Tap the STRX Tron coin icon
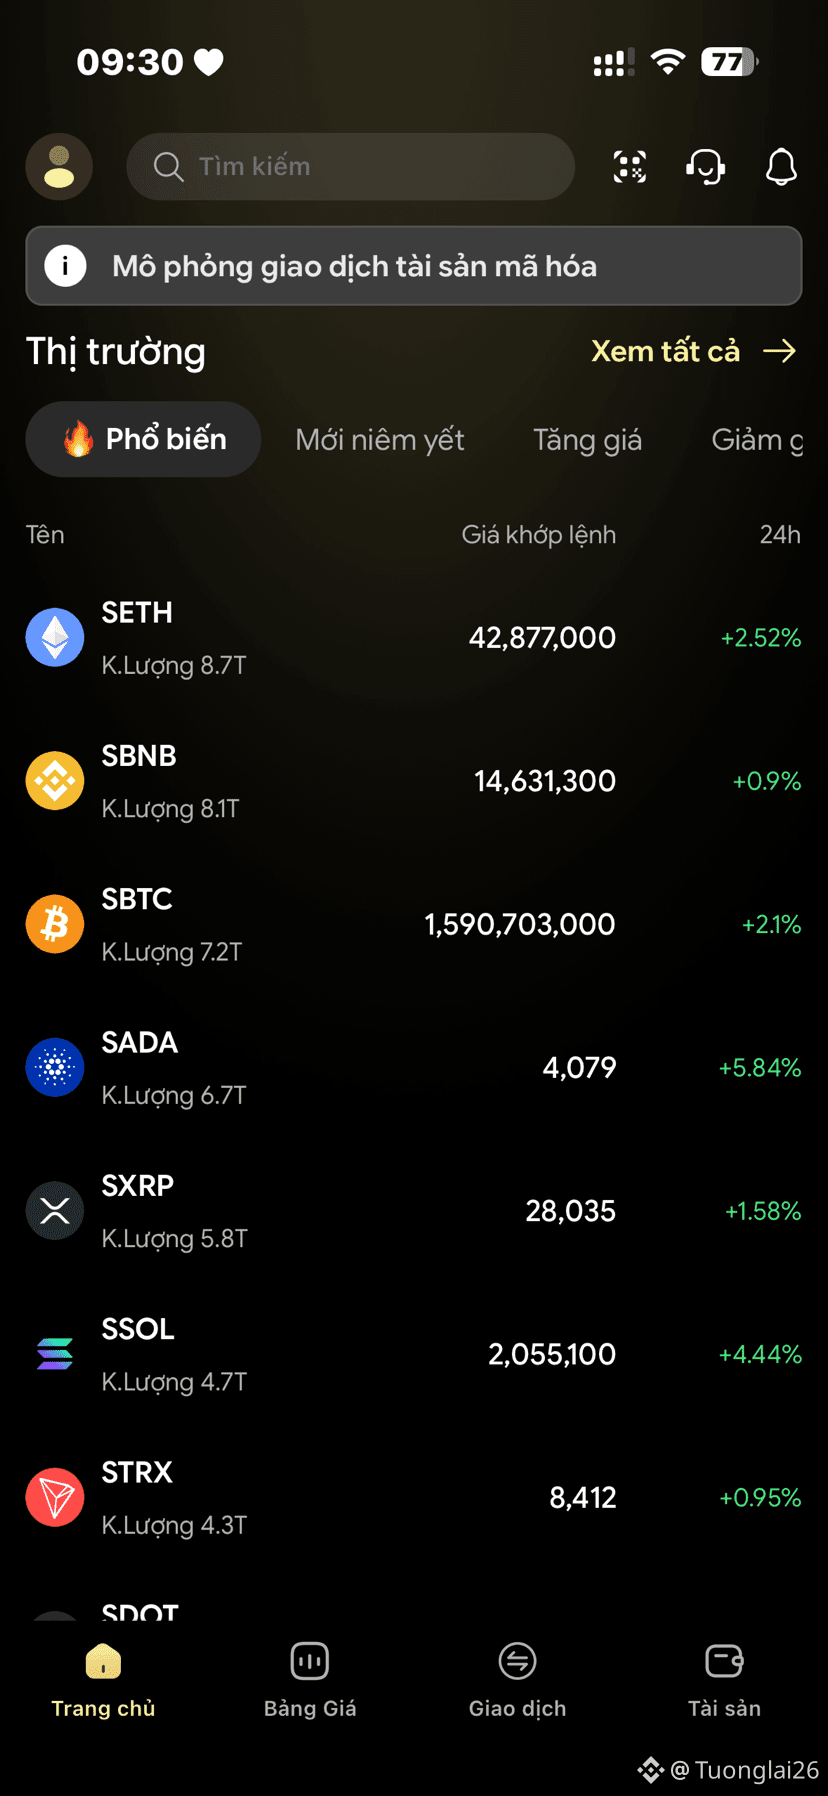The width and height of the screenshot is (828, 1796). pos(55,1497)
